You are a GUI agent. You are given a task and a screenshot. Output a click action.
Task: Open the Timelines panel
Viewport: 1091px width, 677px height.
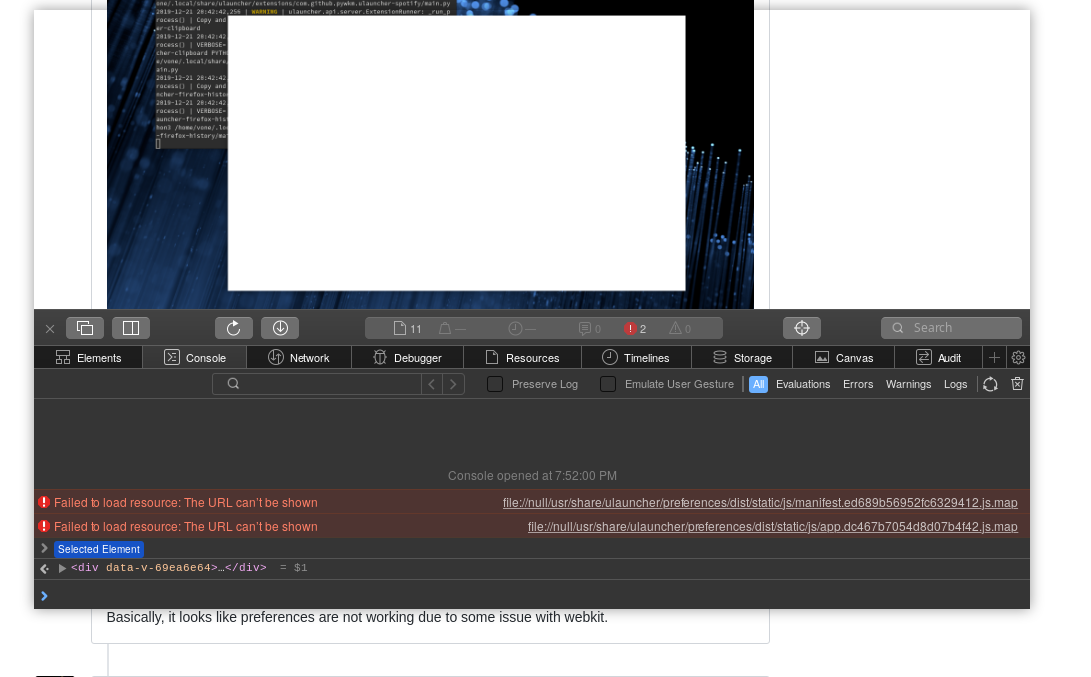coord(635,357)
